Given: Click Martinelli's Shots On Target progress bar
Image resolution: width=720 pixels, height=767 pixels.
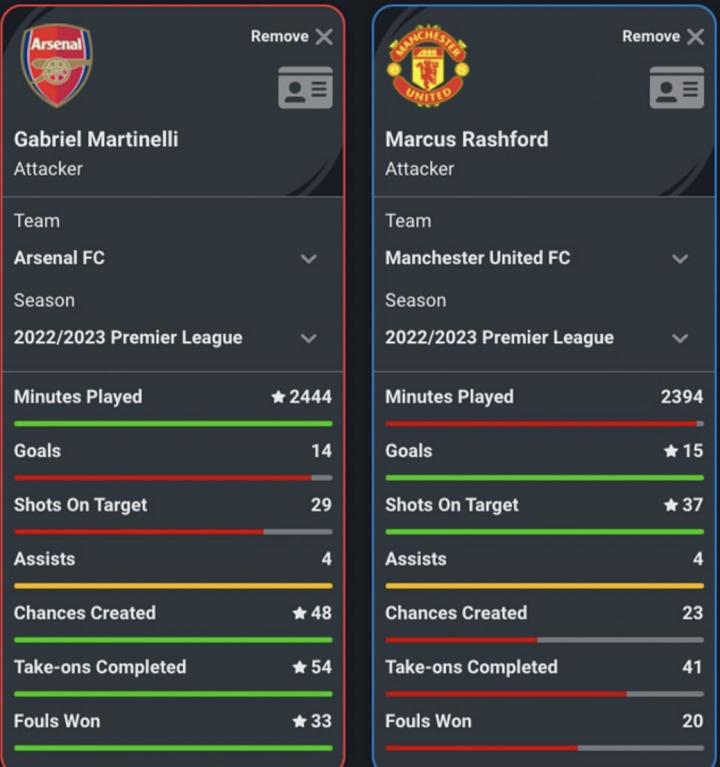Looking at the screenshot, I should 173,532.
